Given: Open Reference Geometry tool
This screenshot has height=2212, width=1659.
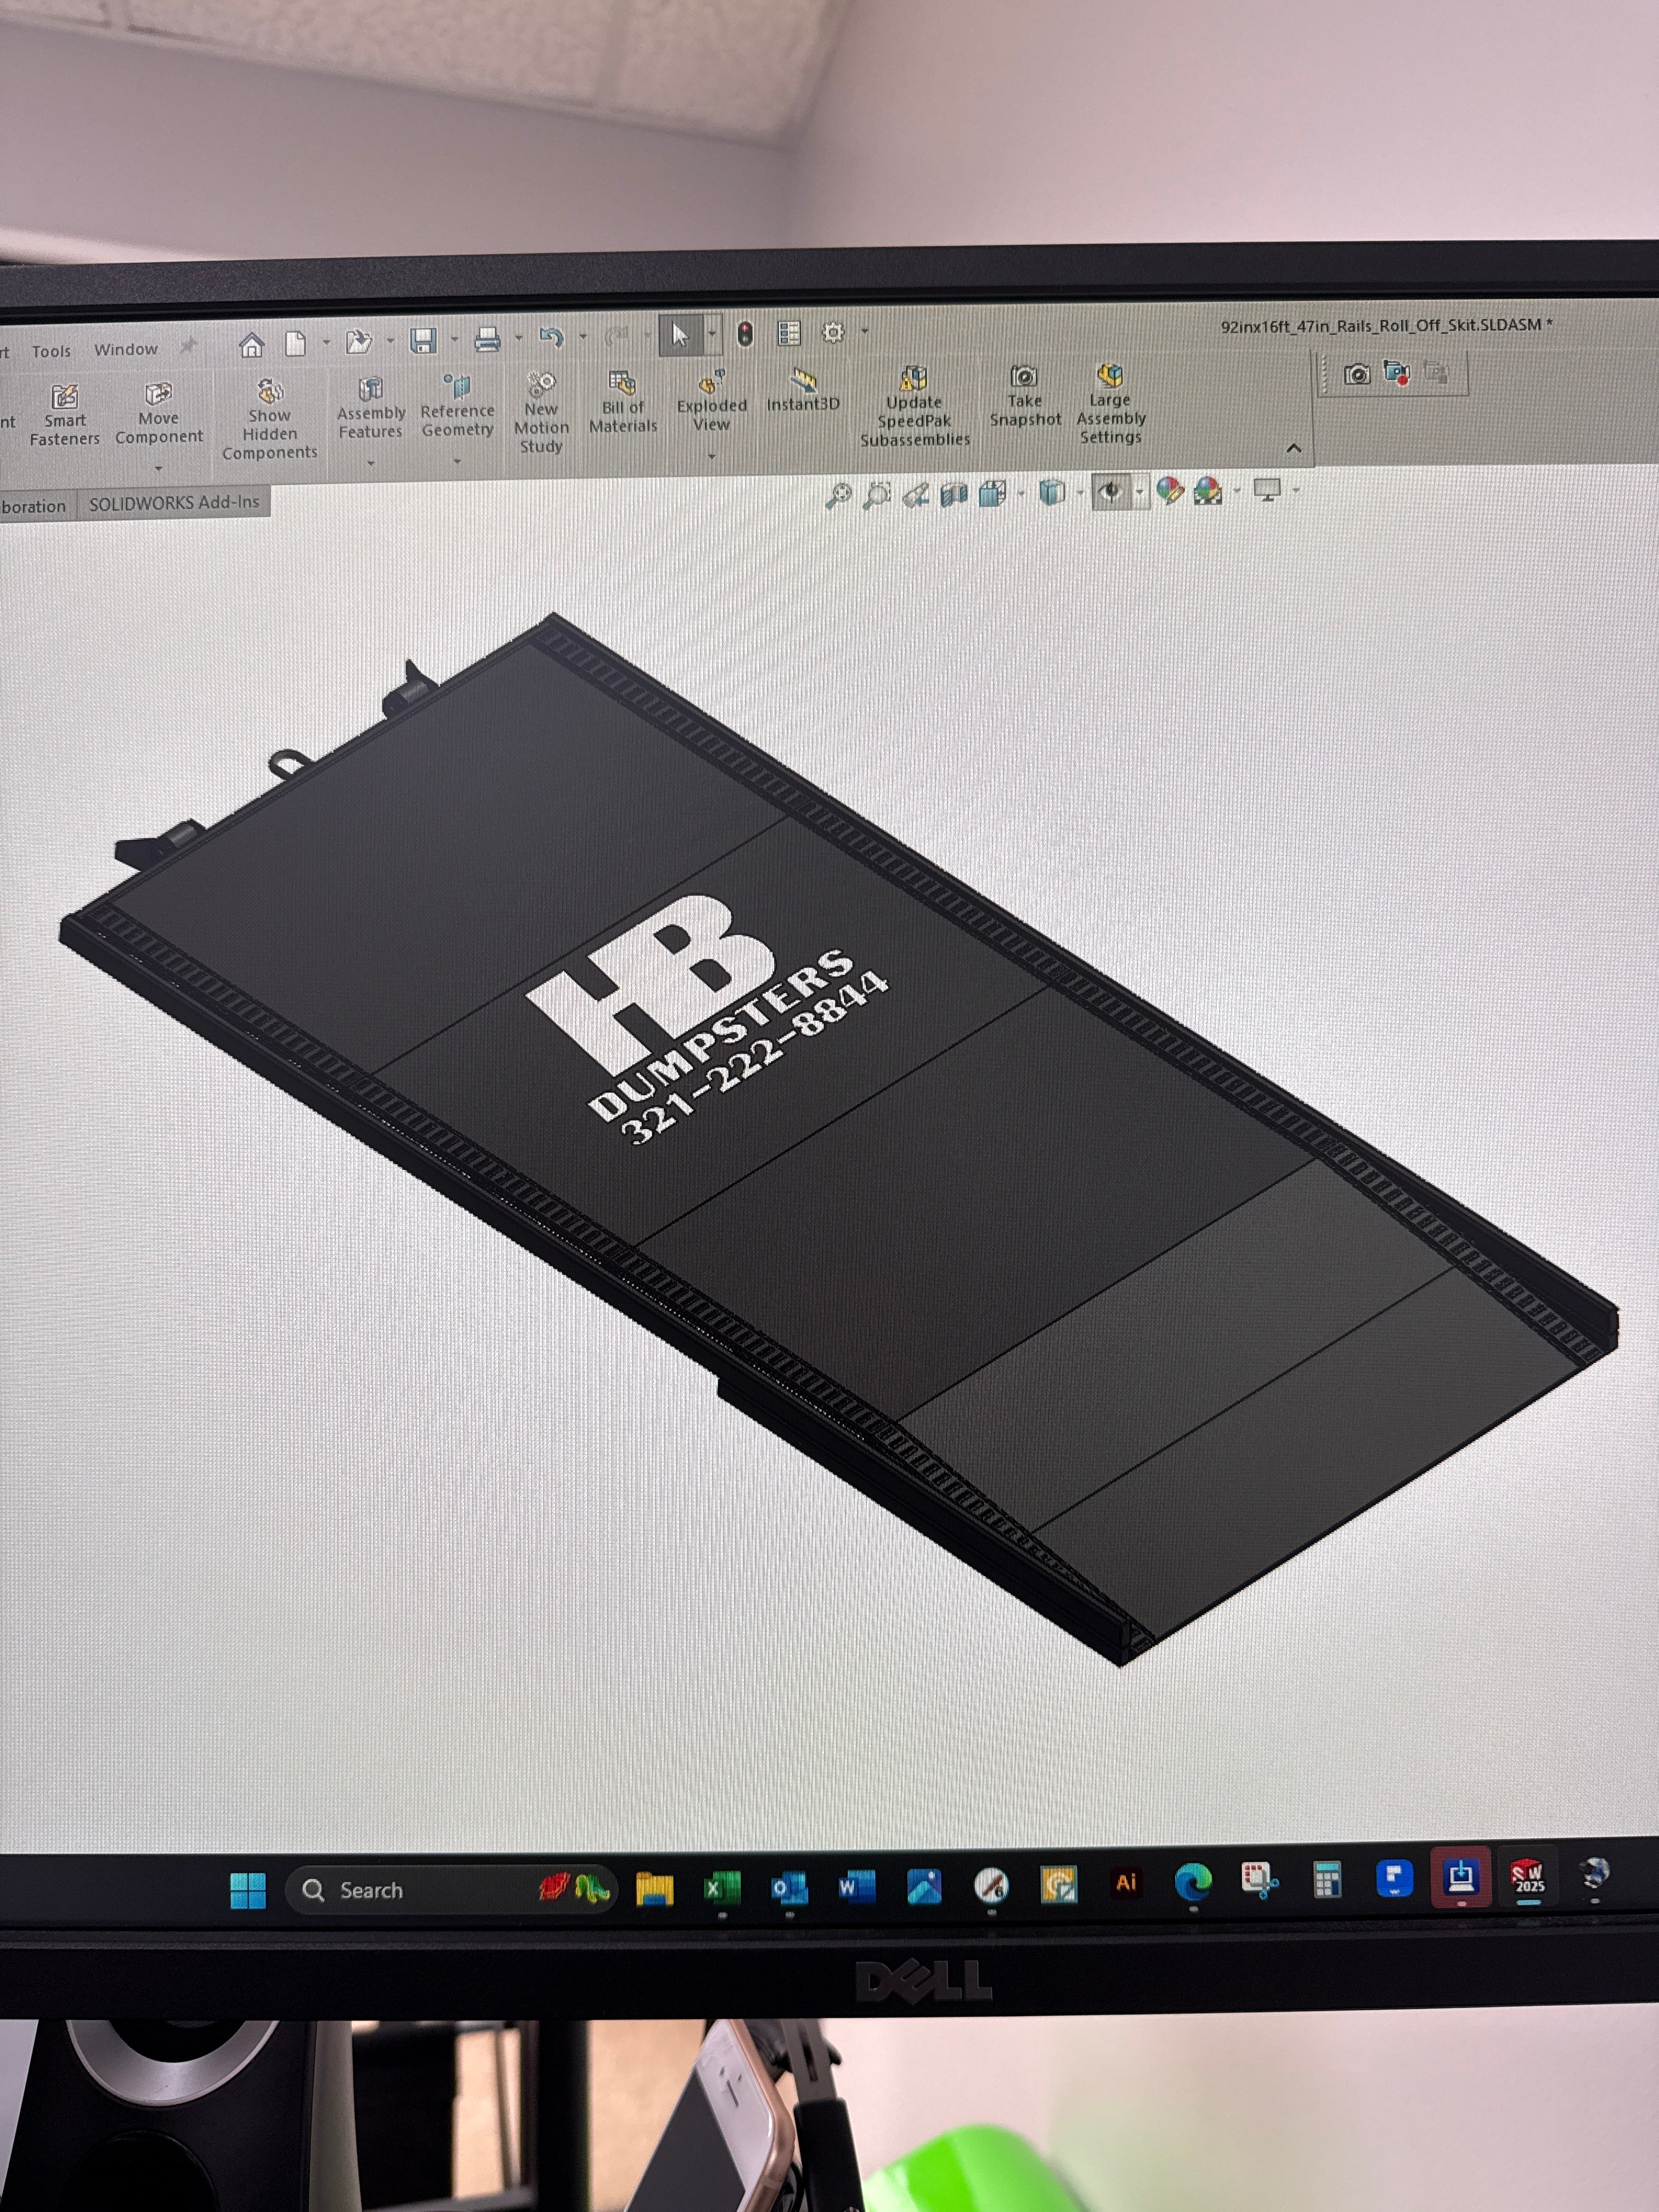Looking at the screenshot, I should pyautogui.click(x=457, y=406).
